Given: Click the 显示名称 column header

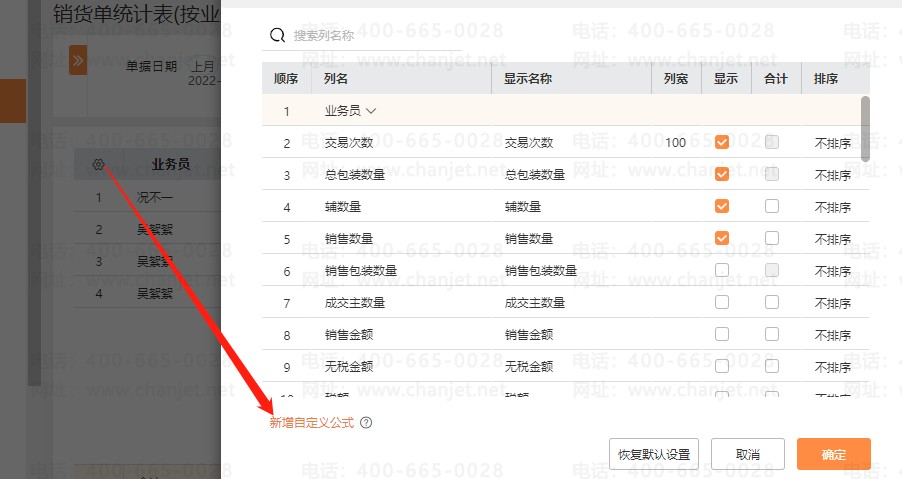Looking at the screenshot, I should [x=528, y=79].
